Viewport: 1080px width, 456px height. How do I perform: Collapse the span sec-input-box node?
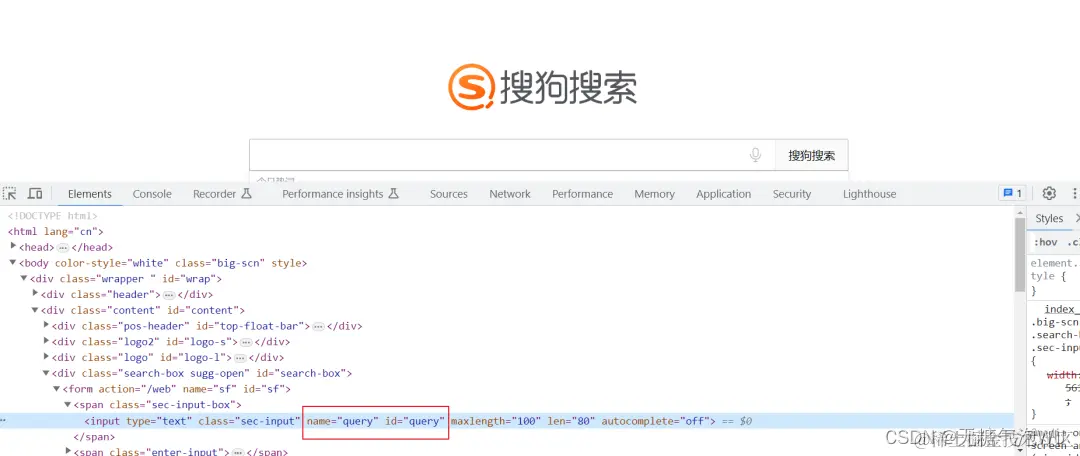click(x=68, y=404)
